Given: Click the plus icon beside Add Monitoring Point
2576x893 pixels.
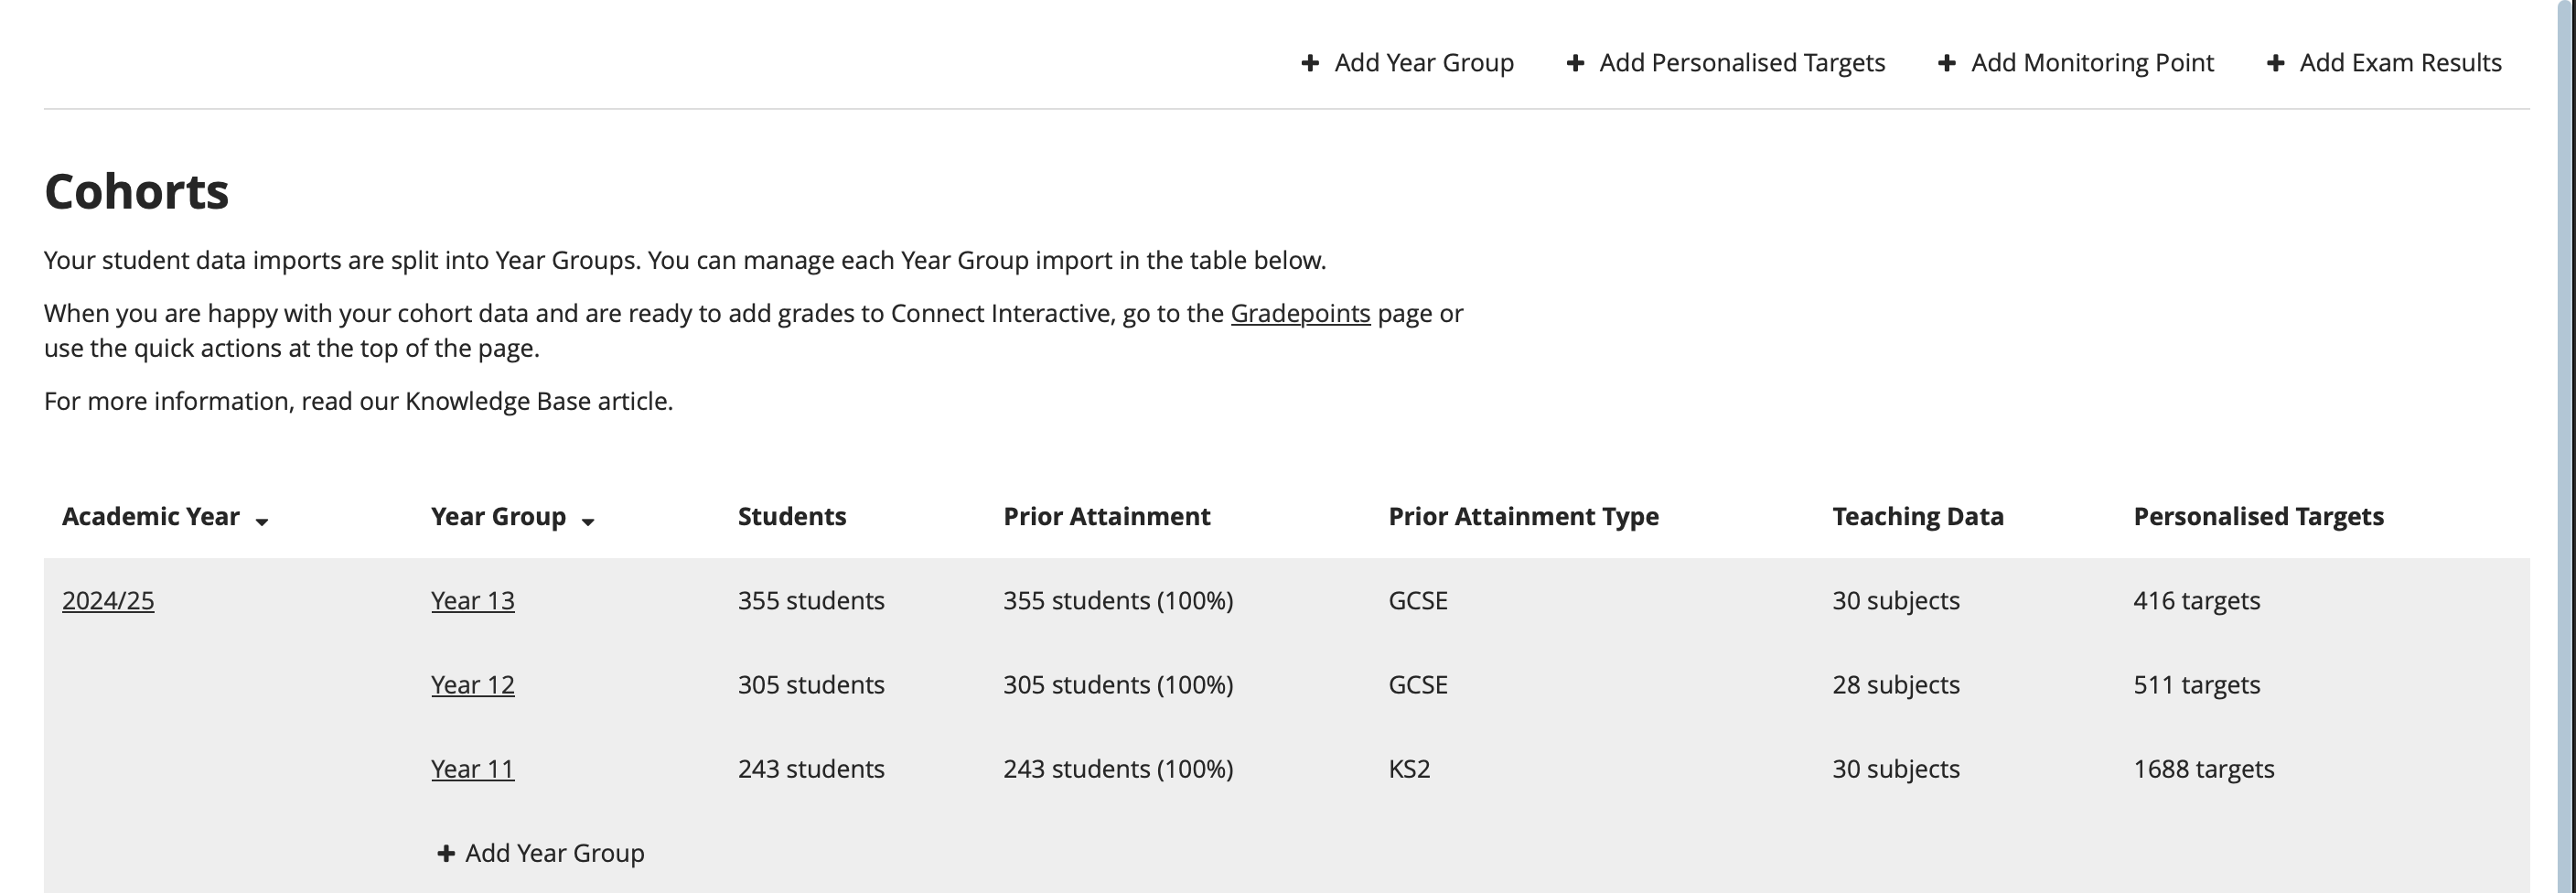Looking at the screenshot, I should point(1947,63).
